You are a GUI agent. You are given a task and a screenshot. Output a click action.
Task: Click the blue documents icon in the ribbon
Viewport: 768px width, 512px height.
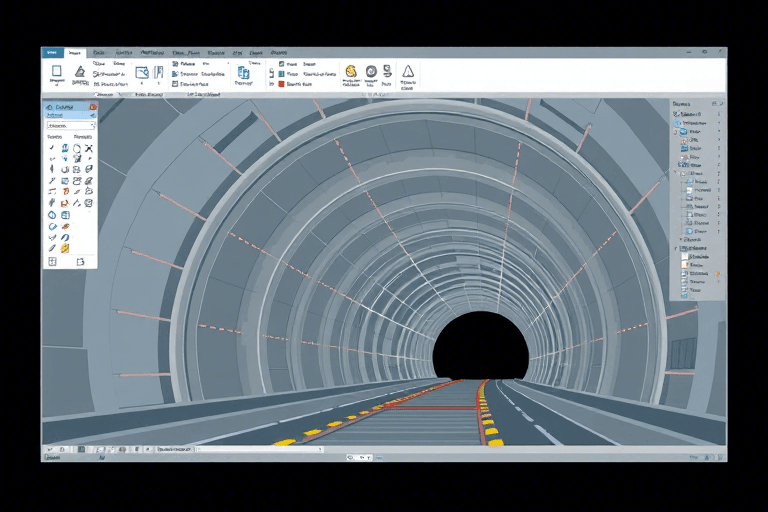[242, 73]
